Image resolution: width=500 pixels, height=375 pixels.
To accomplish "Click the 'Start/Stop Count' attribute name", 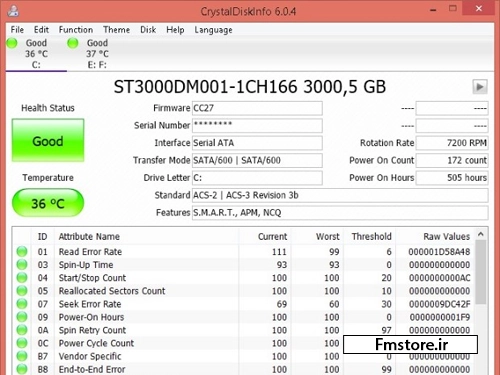I will tap(92, 278).
